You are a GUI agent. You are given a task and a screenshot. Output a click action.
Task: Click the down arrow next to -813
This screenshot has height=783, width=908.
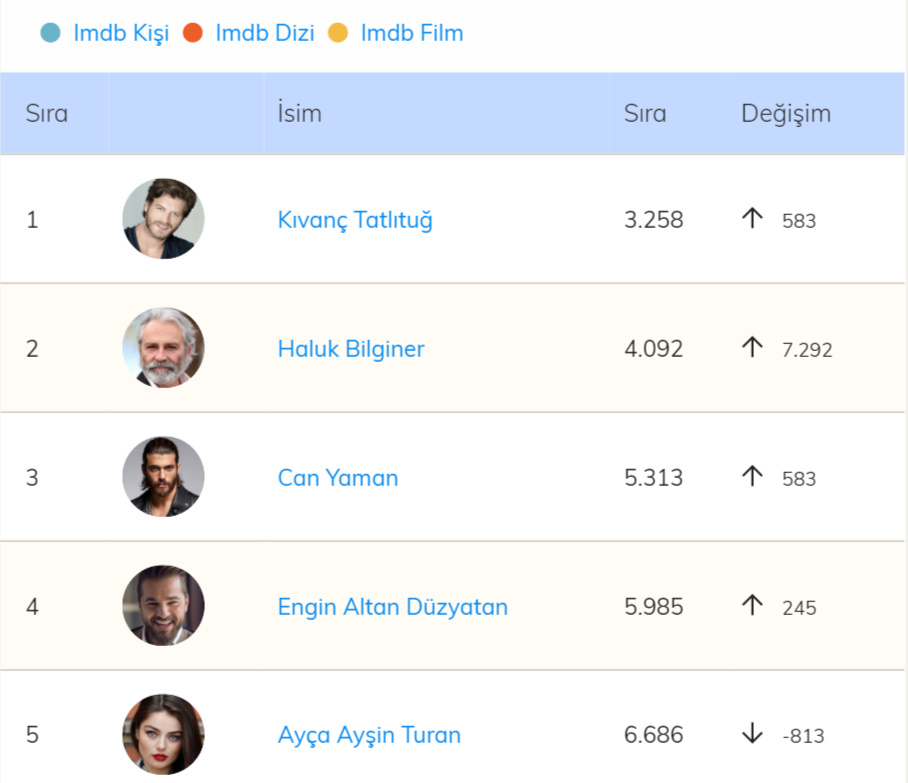[x=752, y=734]
